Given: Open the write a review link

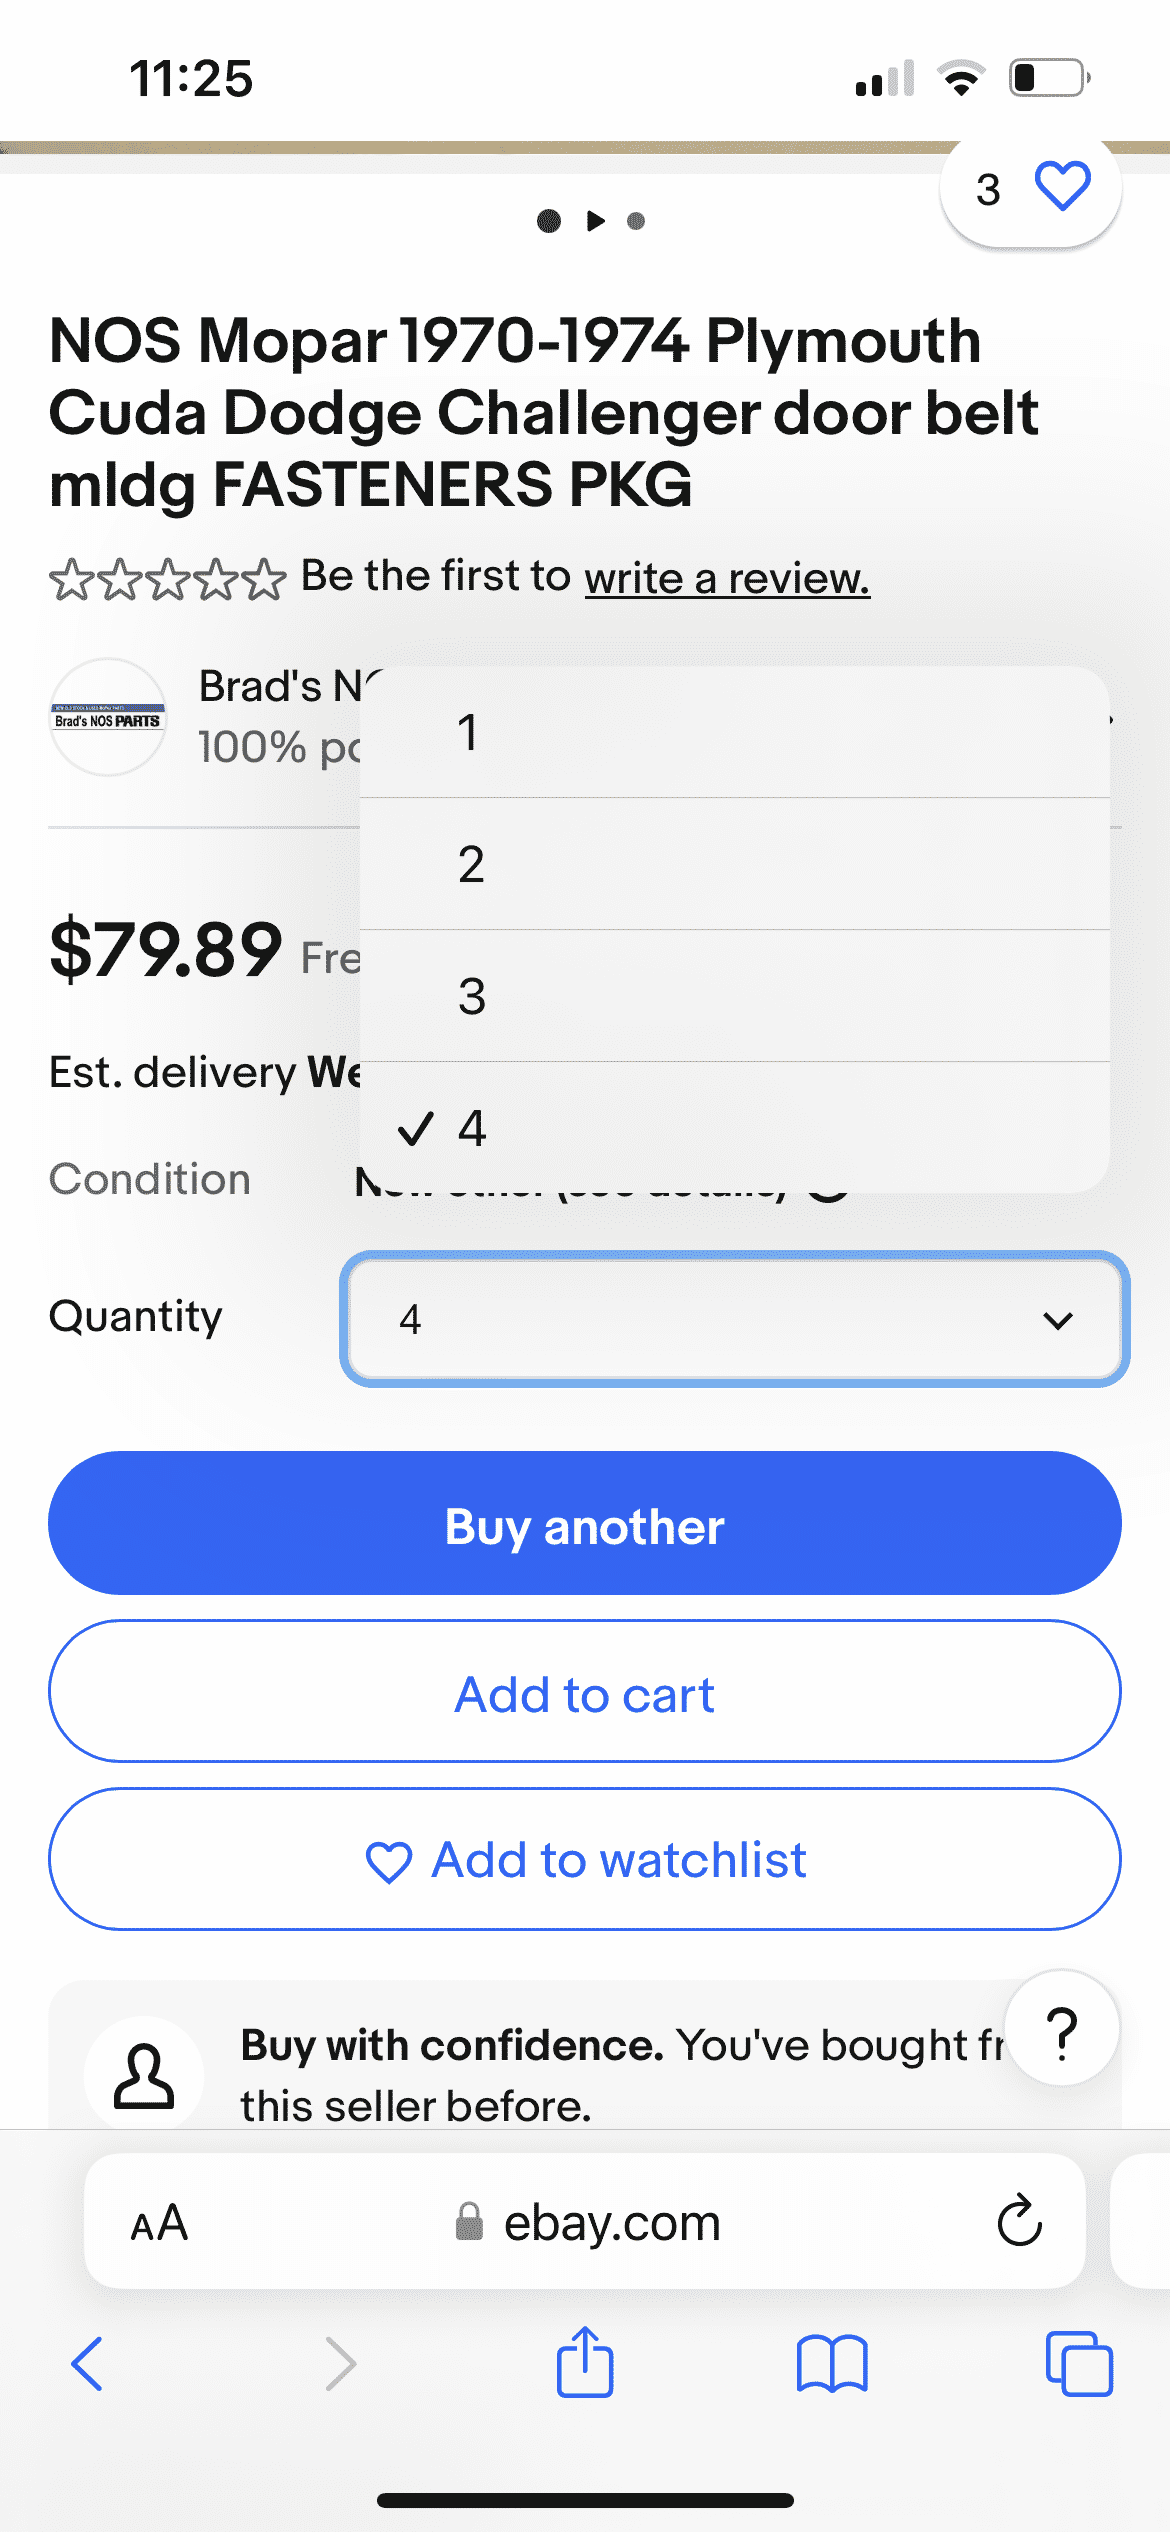Looking at the screenshot, I should click(x=727, y=578).
